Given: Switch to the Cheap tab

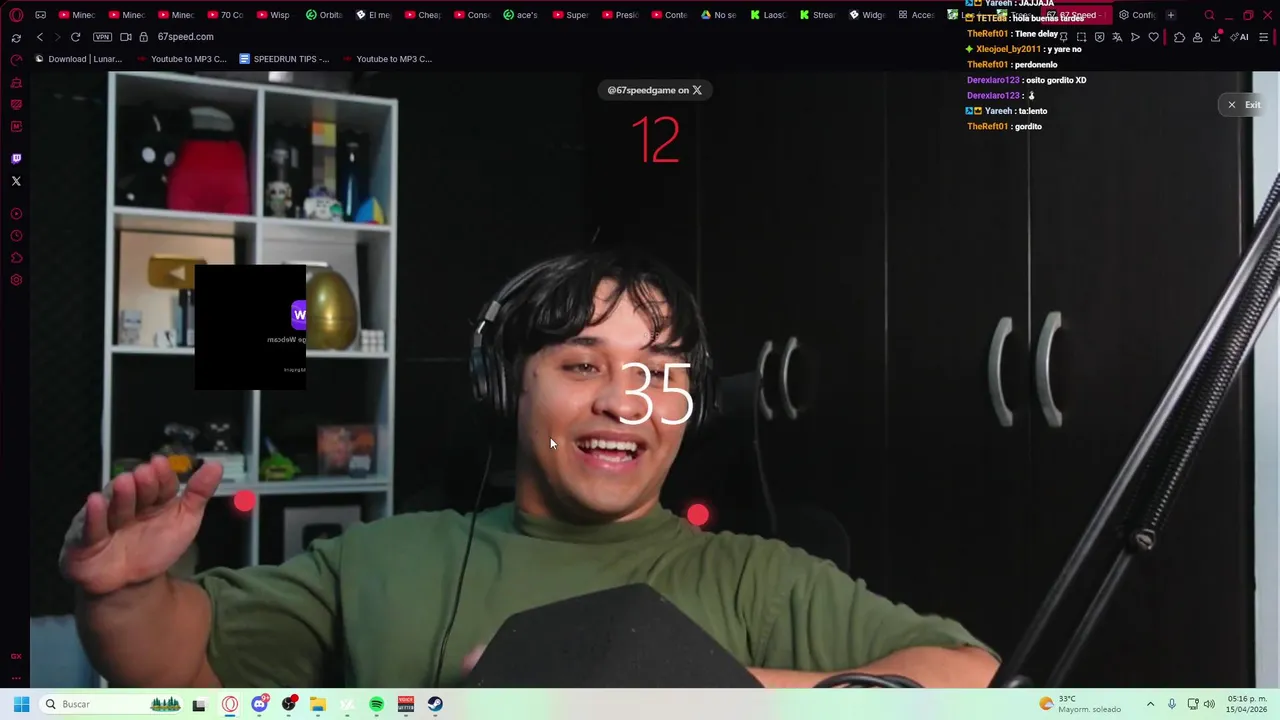Looking at the screenshot, I should [422, 15].
